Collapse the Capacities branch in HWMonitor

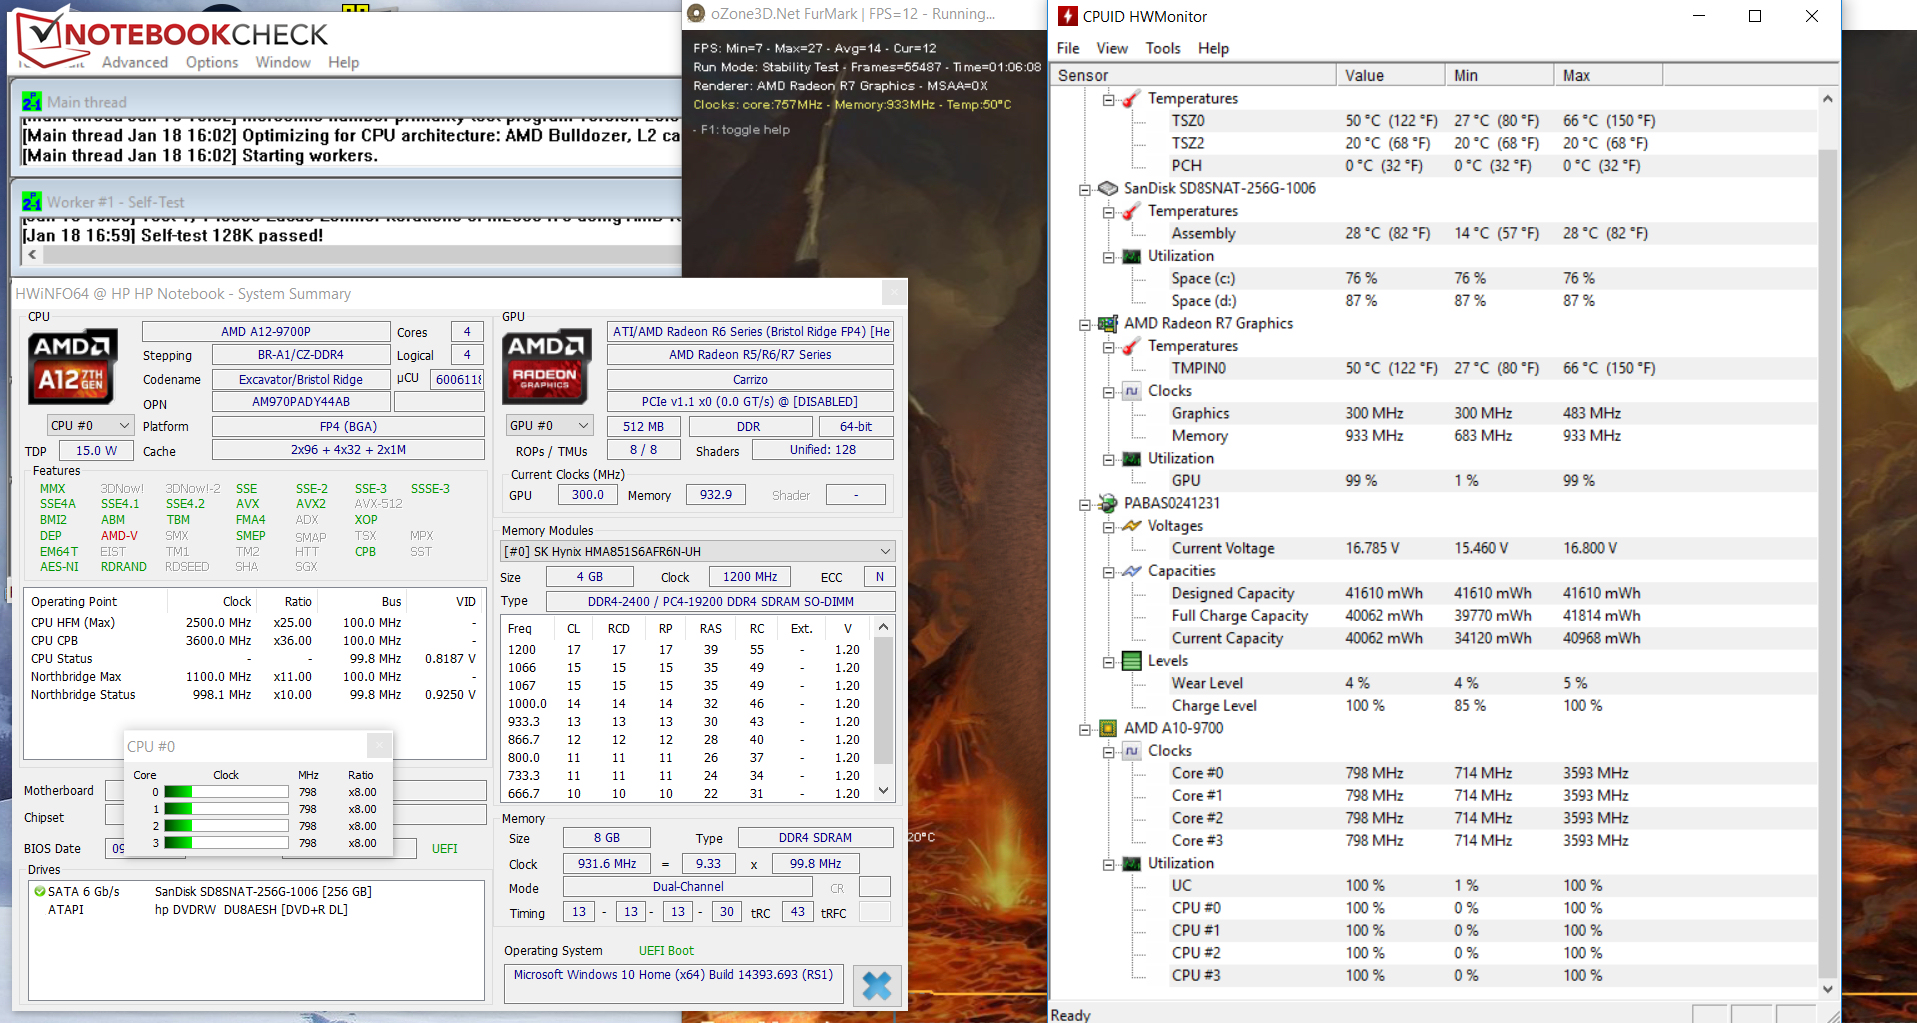pos(1109,572)
